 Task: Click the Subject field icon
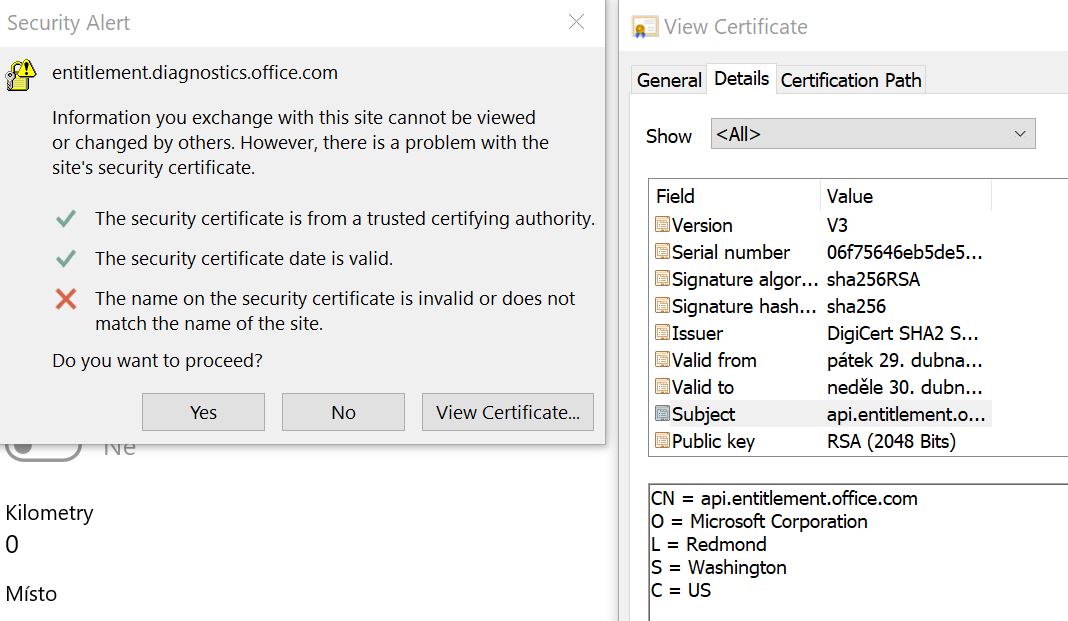(x=662, y=413)
